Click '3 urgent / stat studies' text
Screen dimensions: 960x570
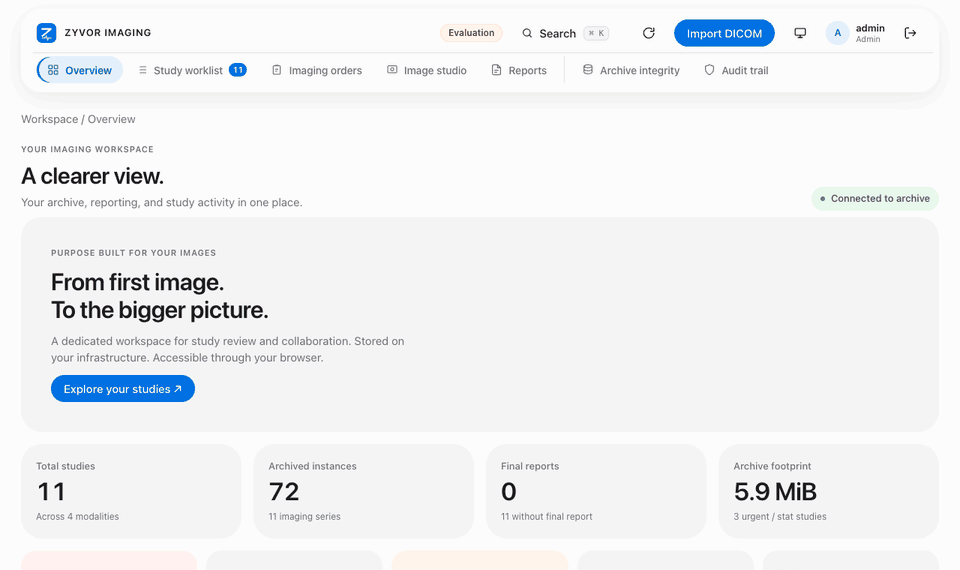coord(780,517)
